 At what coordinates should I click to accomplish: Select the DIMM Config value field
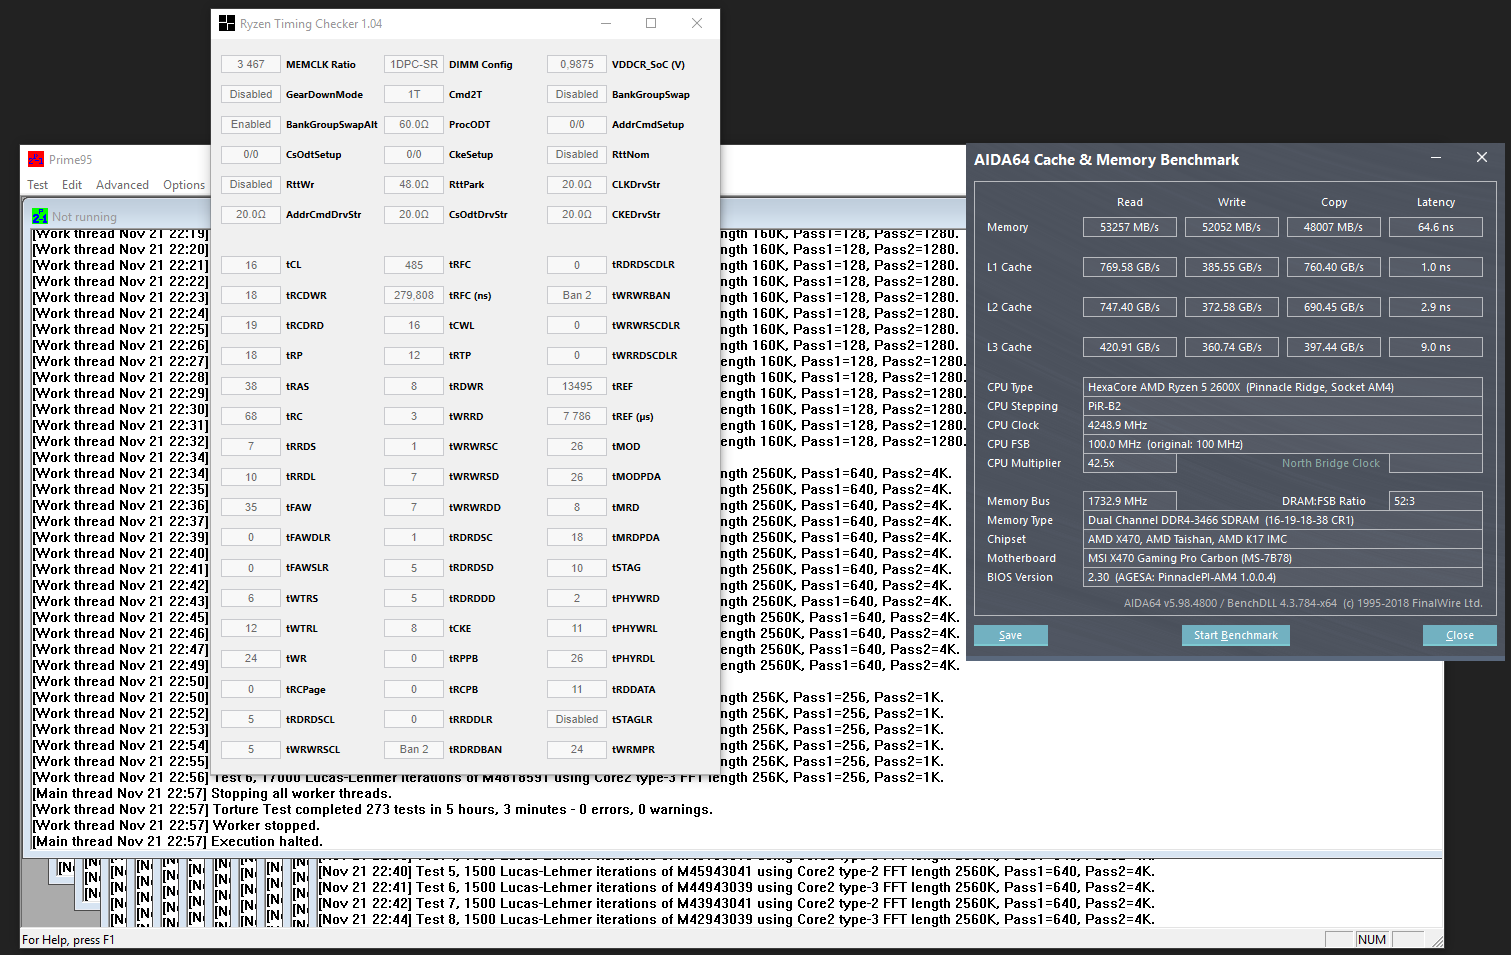(x=414, y=64)
